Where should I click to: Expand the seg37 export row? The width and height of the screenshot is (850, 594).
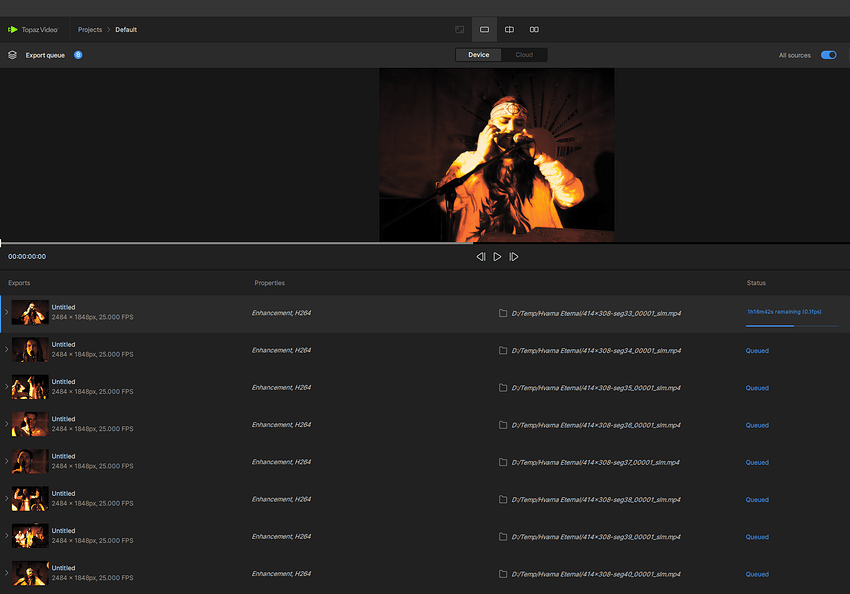(x=7, y=461)
